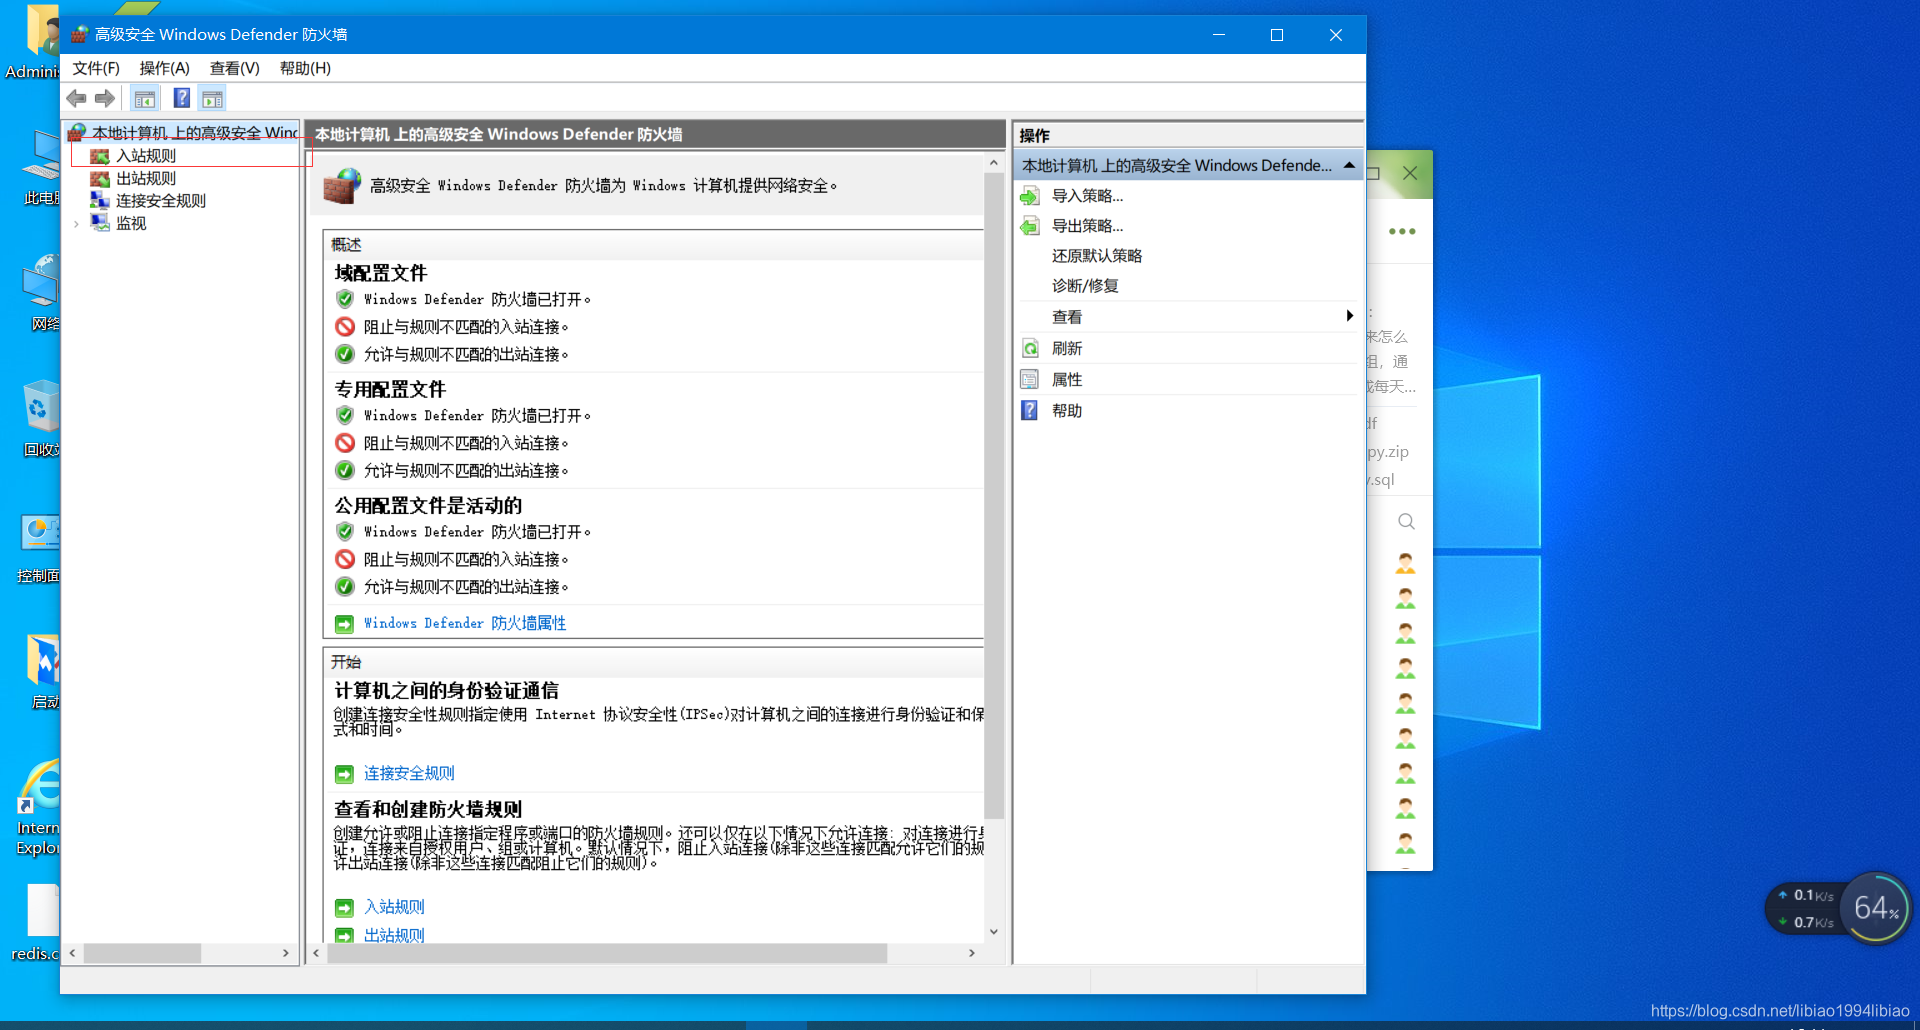Click the 导出策略 export icon
1920x1030 pixels.
(x=1030, y=226)
